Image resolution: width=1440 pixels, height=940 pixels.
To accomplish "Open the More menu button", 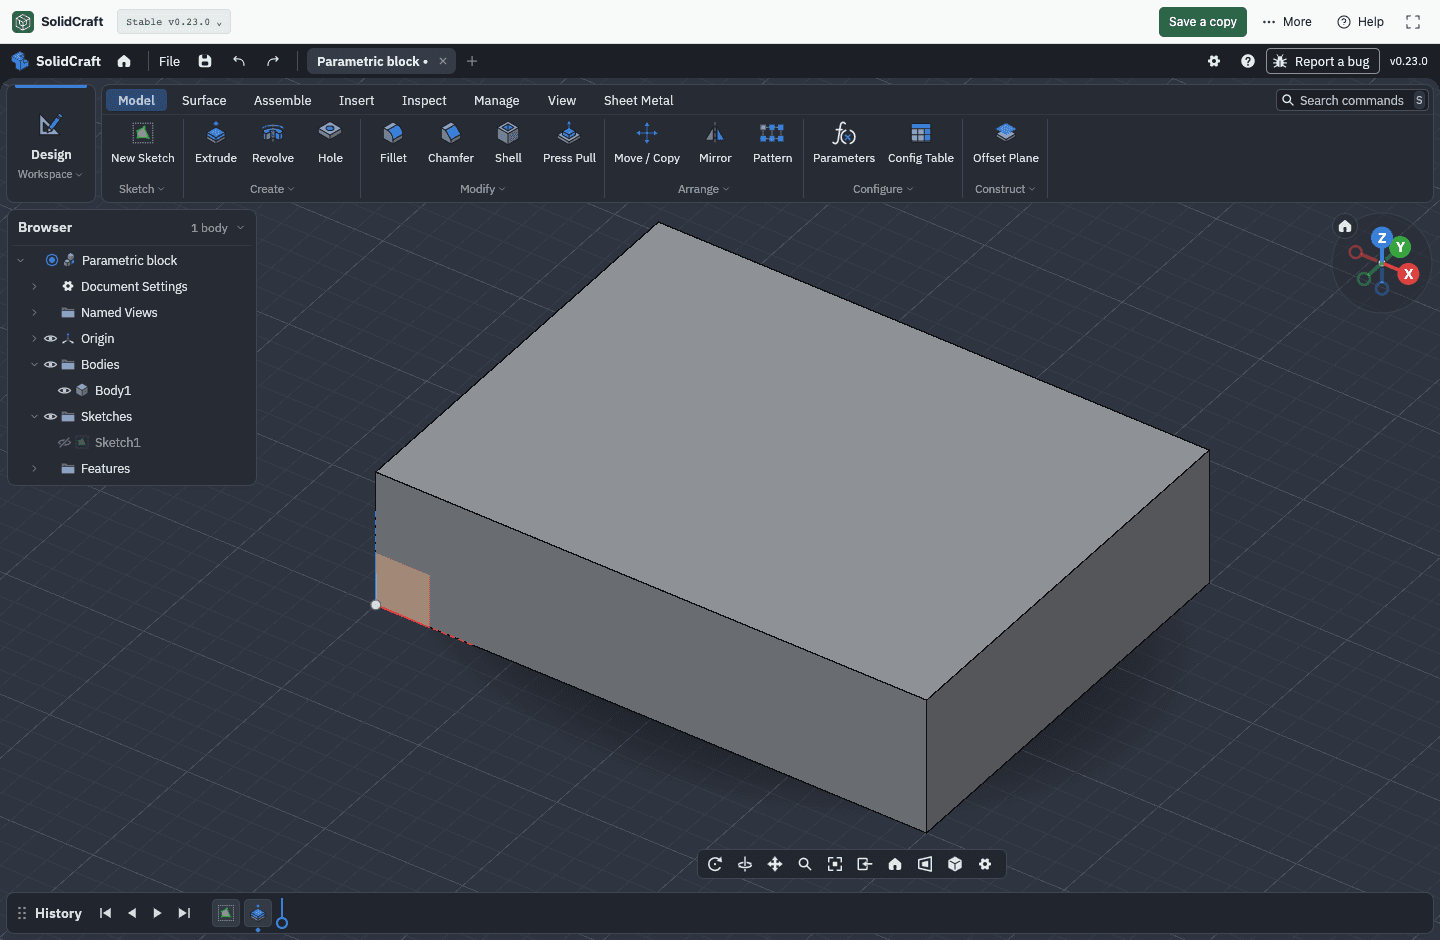I will tap(1286, 22).
